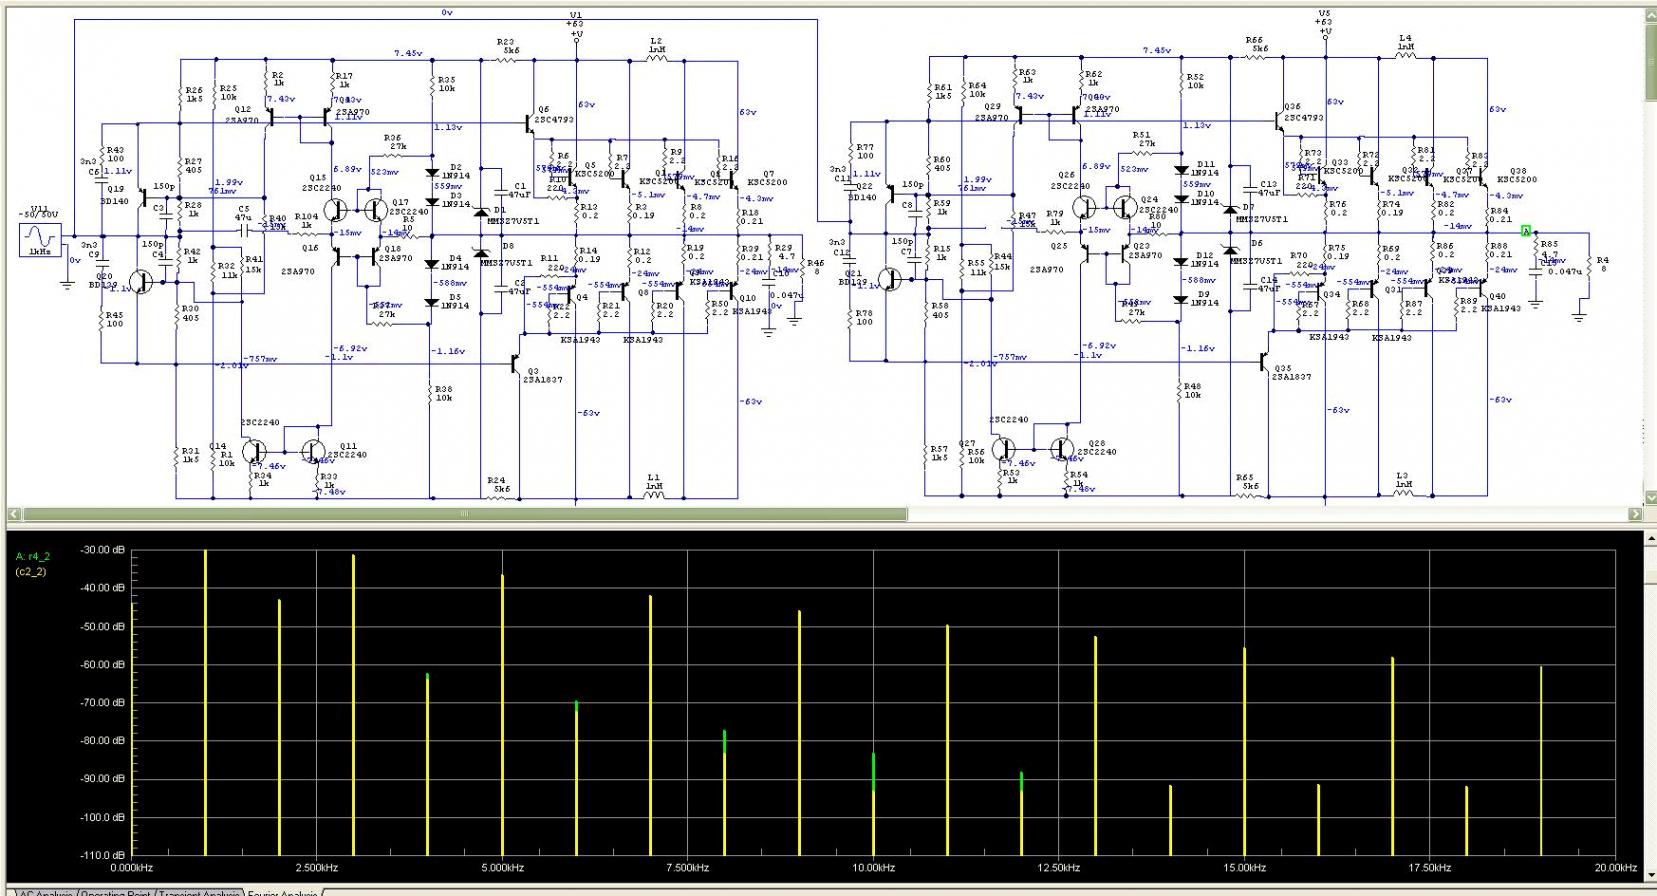Image resolution: width=1657 pixels, height=896 pixels.
Task: Click the schematic vertical scrollbar thumb
Action: coord(1650,60)
